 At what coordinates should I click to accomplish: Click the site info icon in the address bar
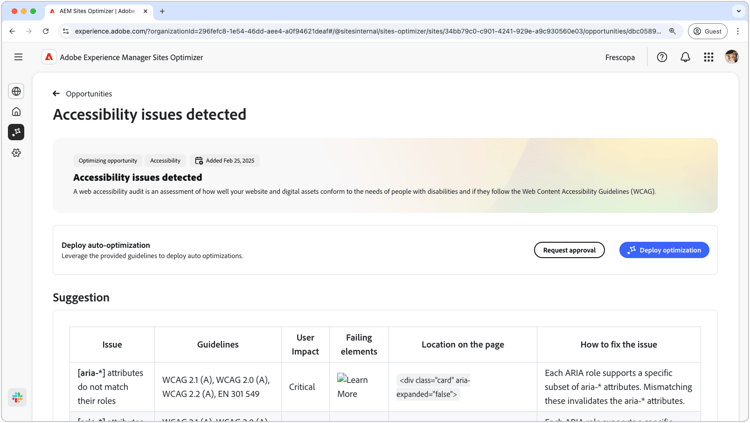click(x=66, y=31)
